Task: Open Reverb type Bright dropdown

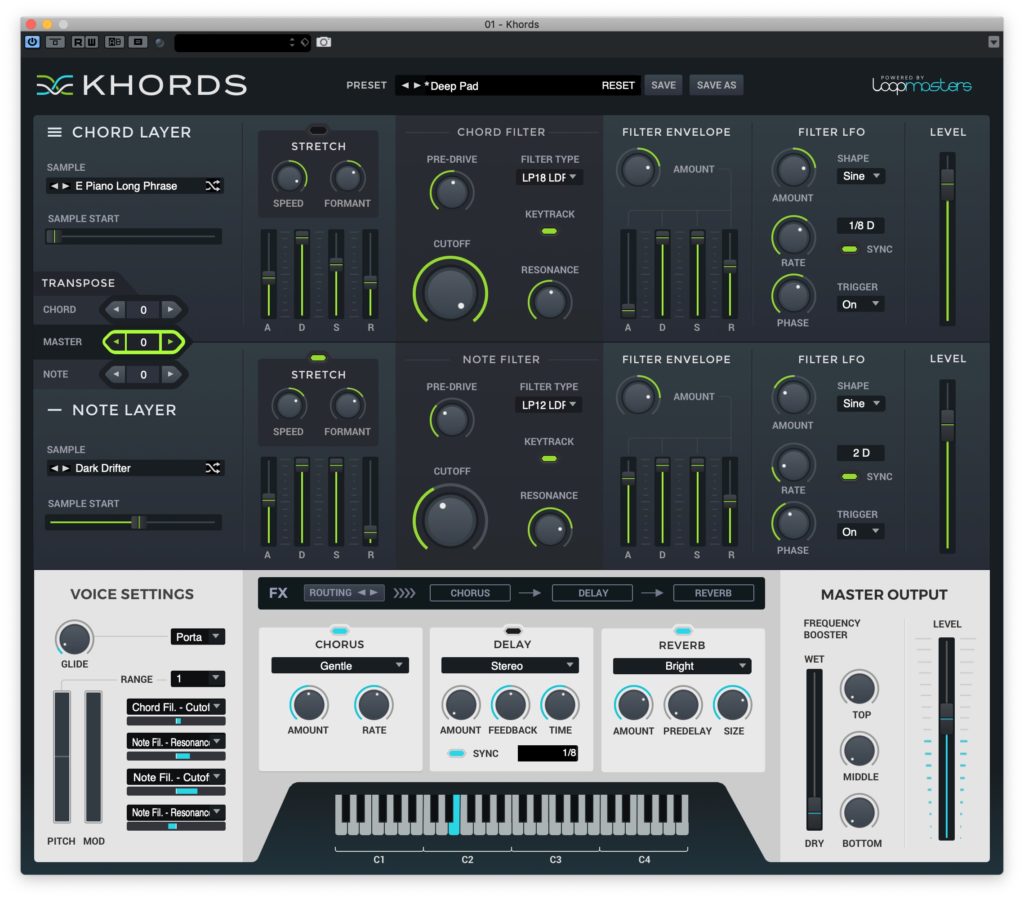Action: [682, 666]
